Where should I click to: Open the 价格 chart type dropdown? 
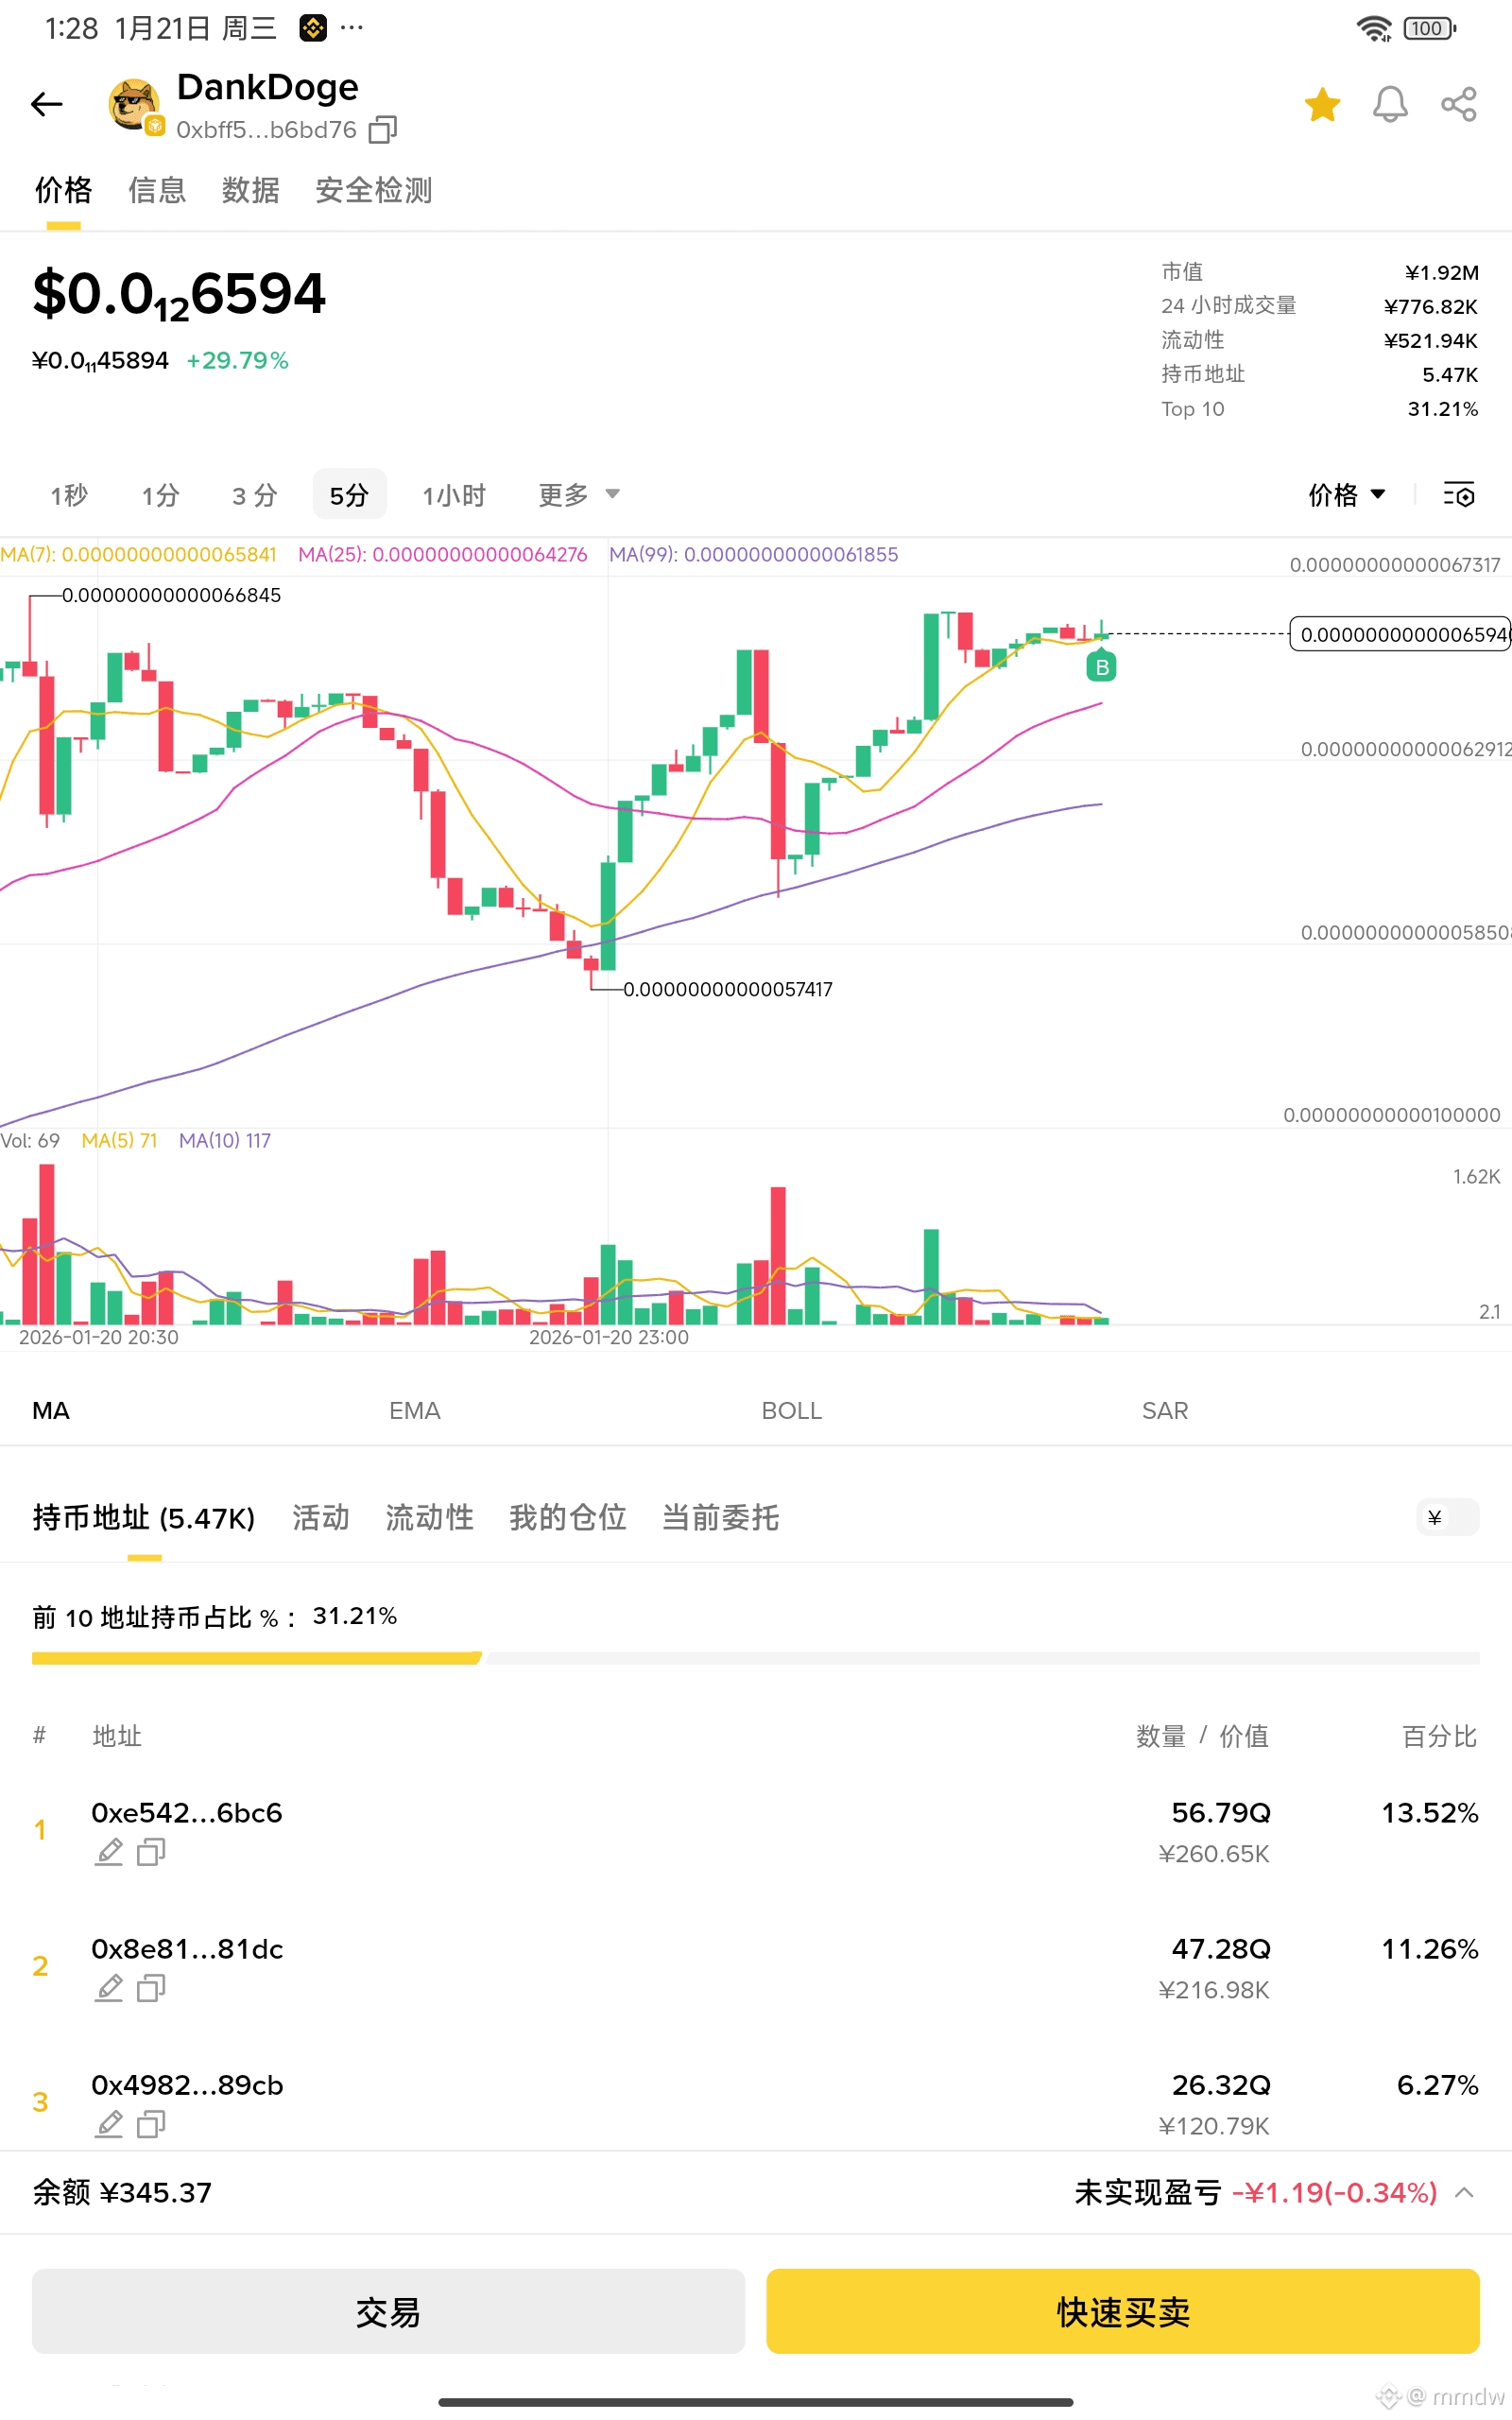coord(1346,495)
